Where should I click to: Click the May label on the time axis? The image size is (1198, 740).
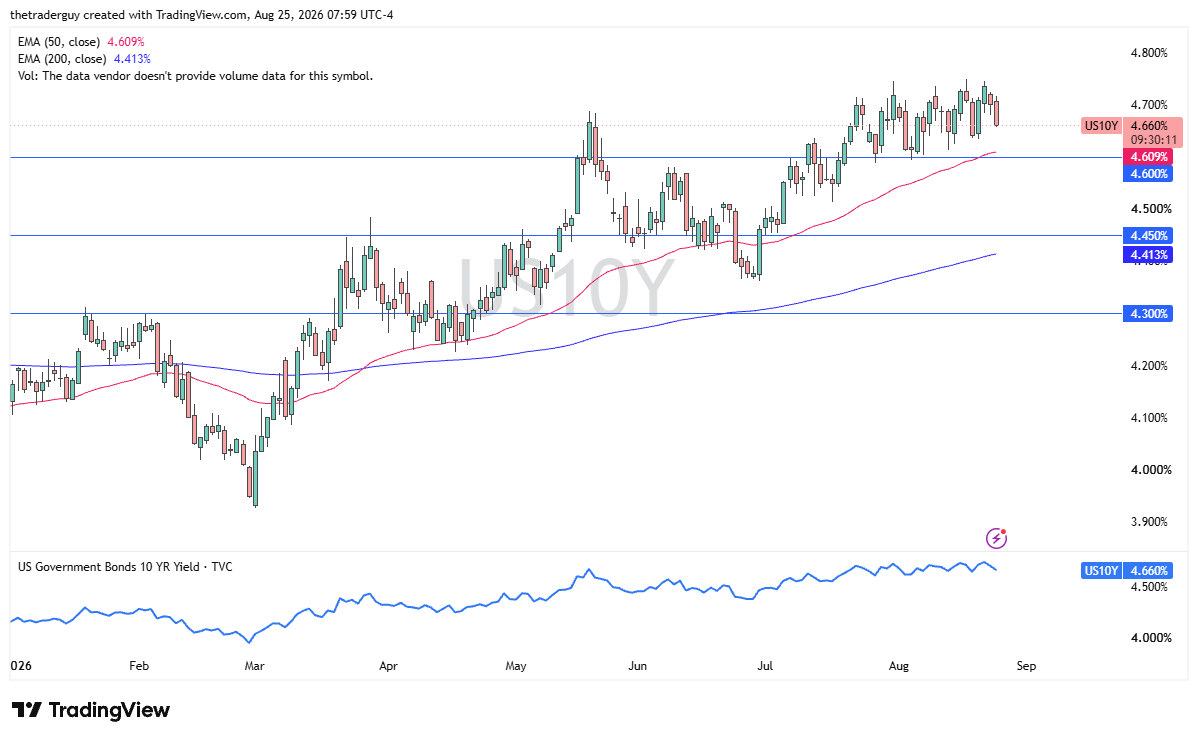(x=516, y=666)
